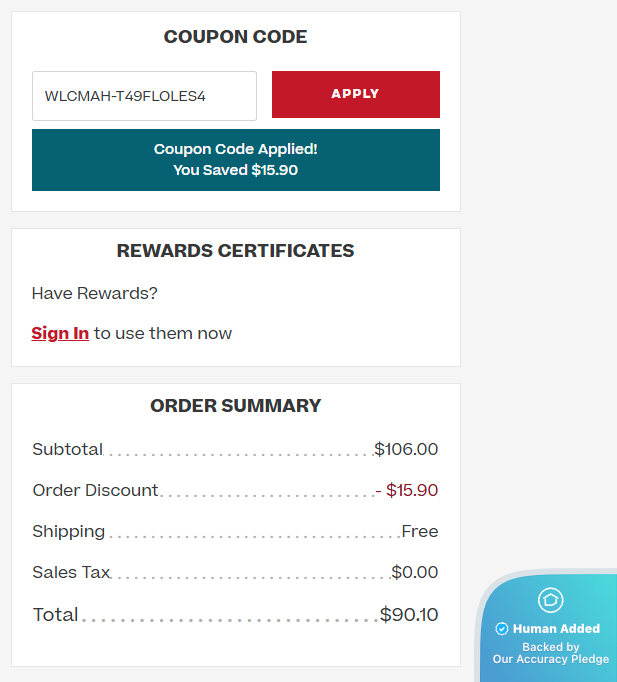Select the "Backed by Our Accuracy Pledge" text
The image size is (617, 682).
click(551, 653)
